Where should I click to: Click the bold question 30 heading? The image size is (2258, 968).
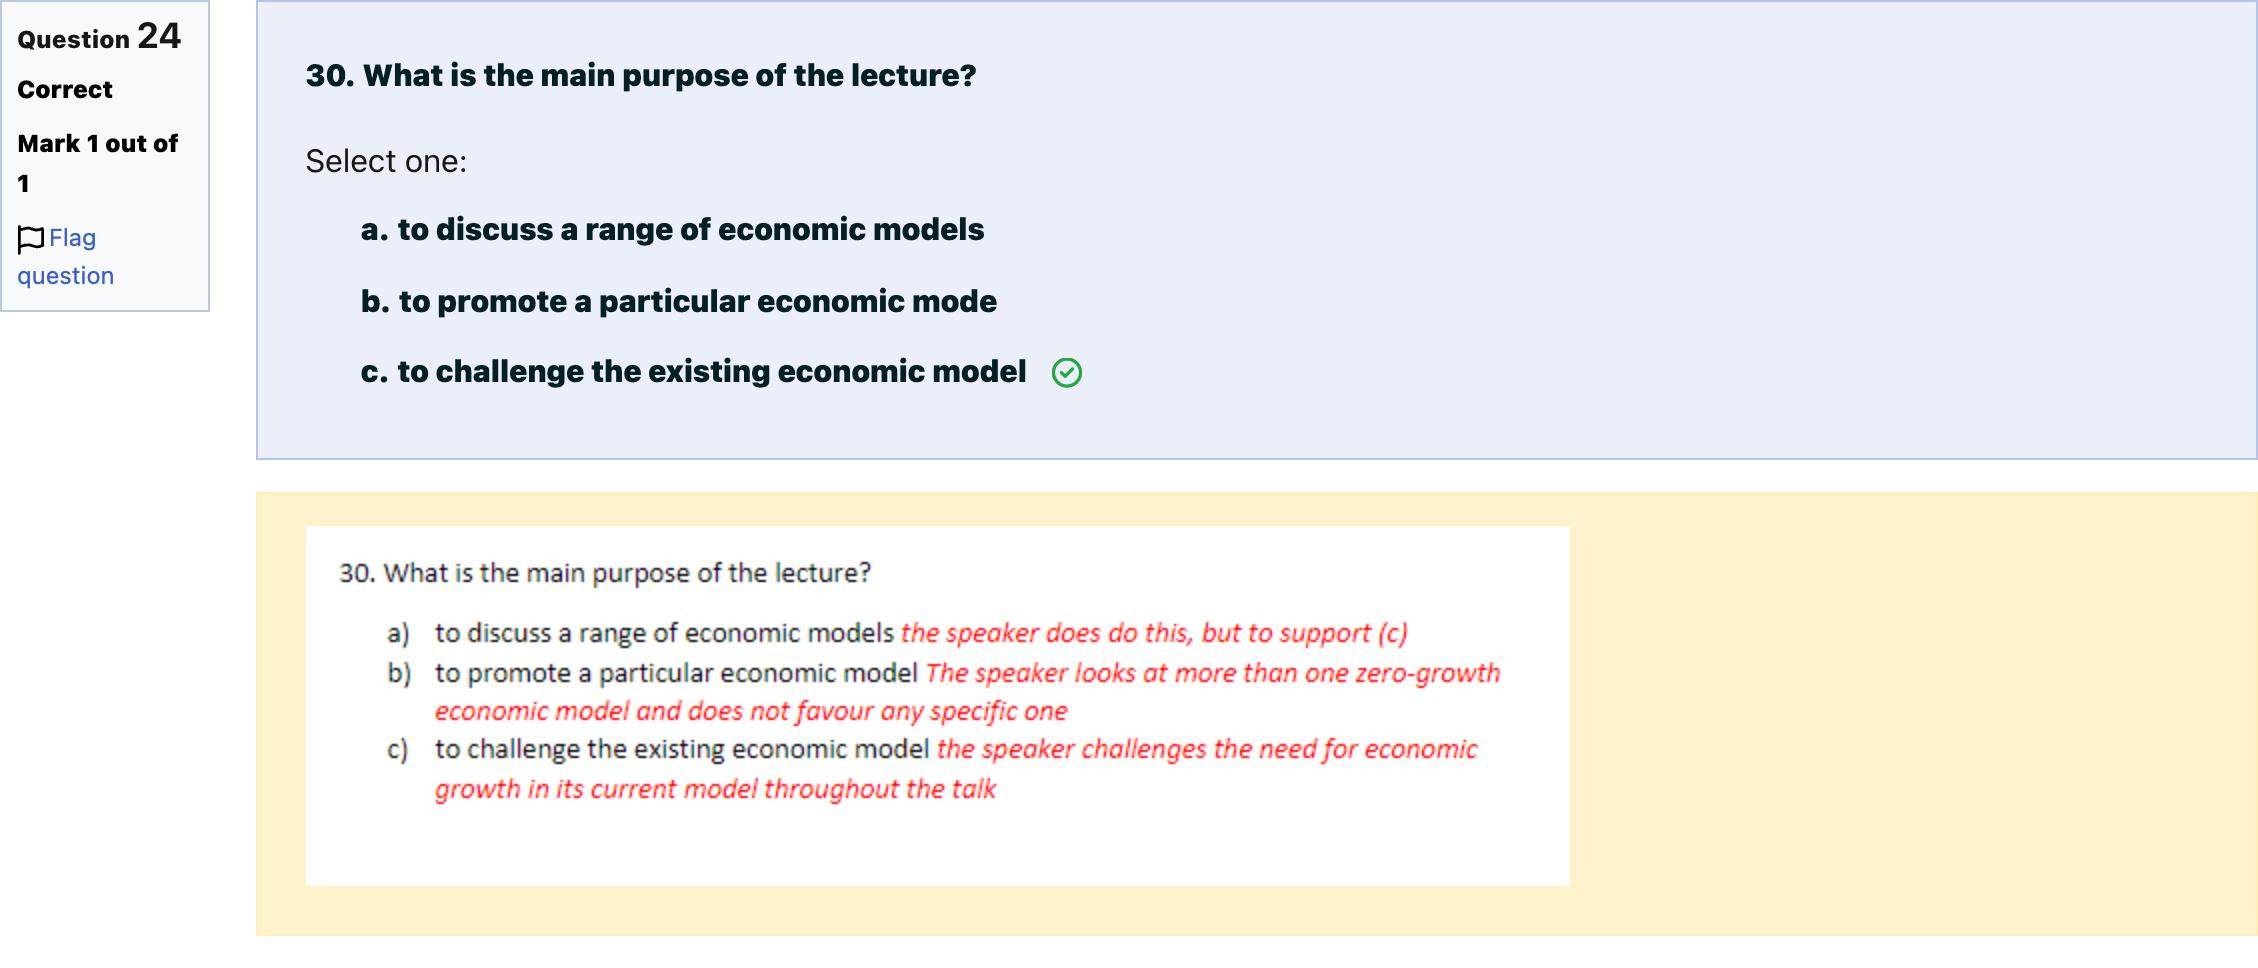[641, 76]
